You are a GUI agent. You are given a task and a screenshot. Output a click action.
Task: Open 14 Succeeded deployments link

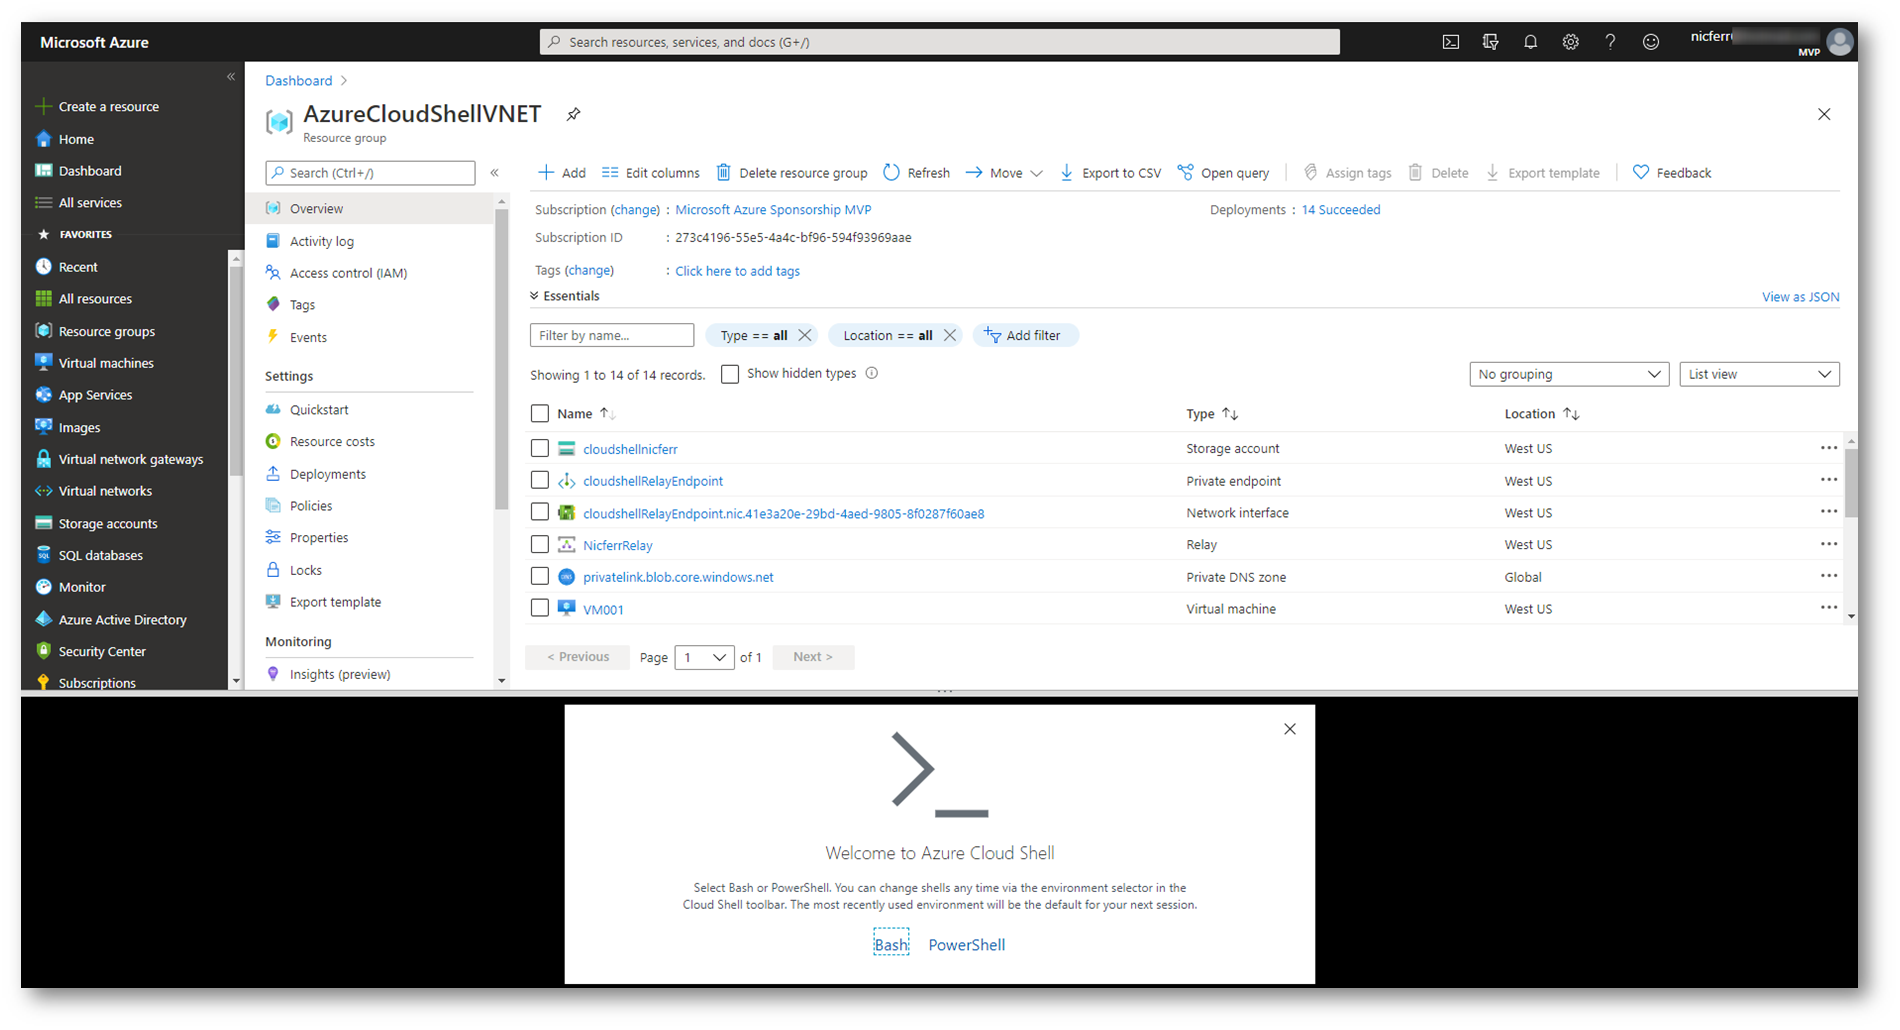(1340, 210)
